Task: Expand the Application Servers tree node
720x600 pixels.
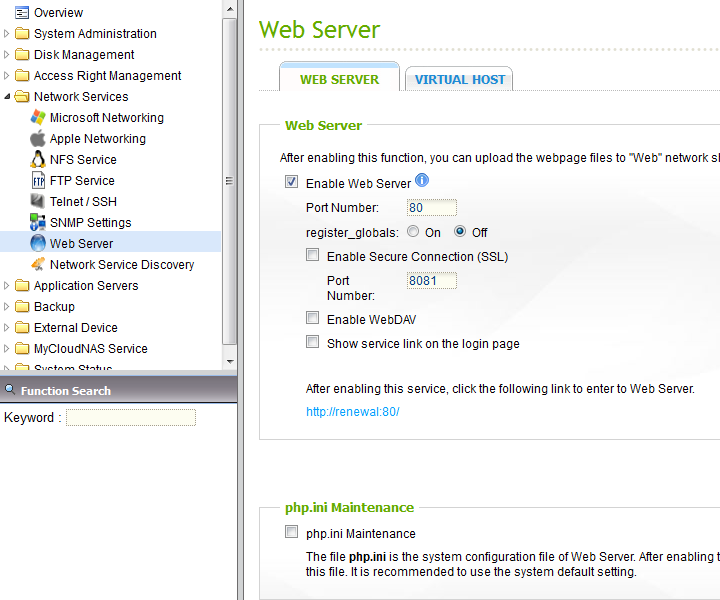Action: pyautogui.click(x=8, y=286)
